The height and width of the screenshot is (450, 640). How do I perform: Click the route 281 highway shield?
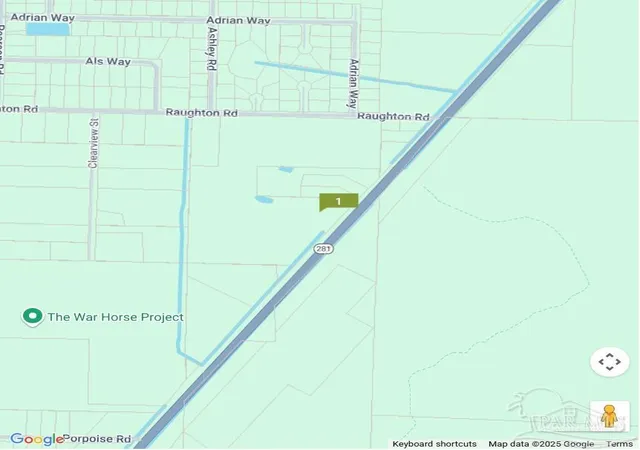pos(323,248)
